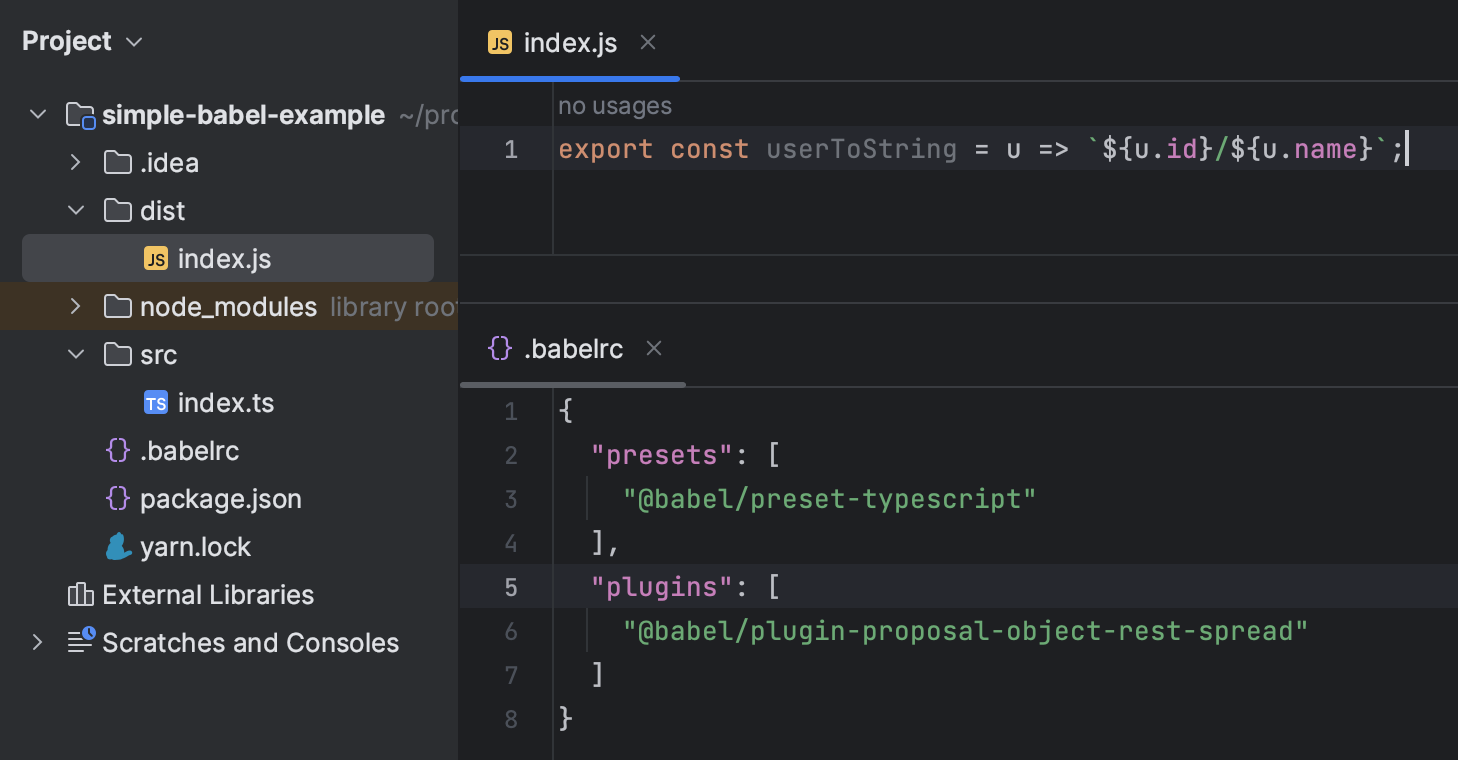Click the "plugins" key in .babelrc
This screenshot has height=760, width=1458.
click(x=663, y=586)
